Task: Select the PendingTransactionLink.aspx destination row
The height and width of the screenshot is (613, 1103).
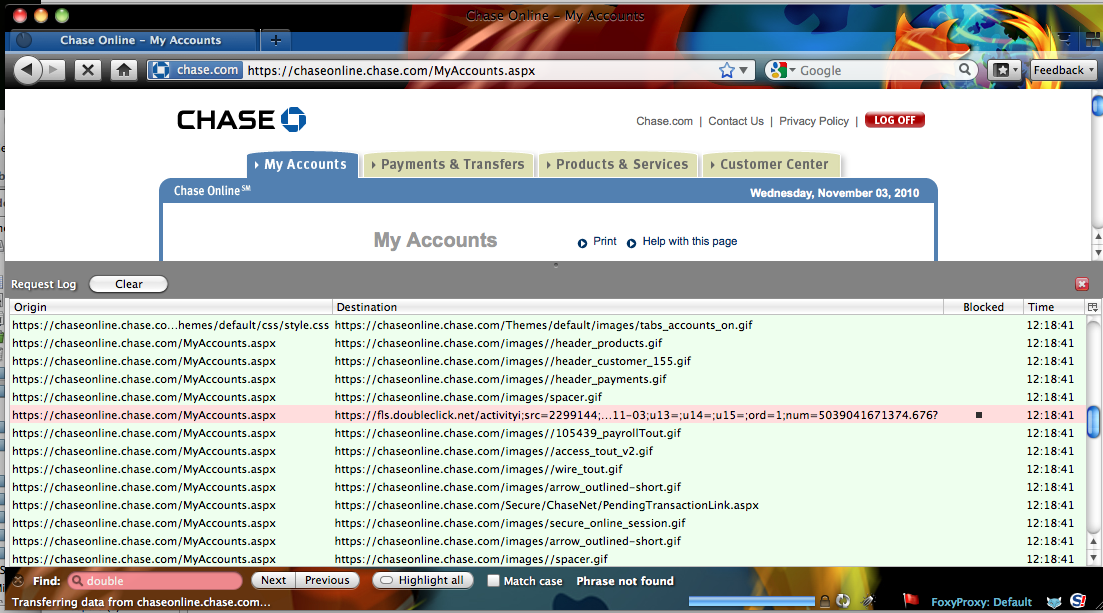Action: tap(547, 505)
